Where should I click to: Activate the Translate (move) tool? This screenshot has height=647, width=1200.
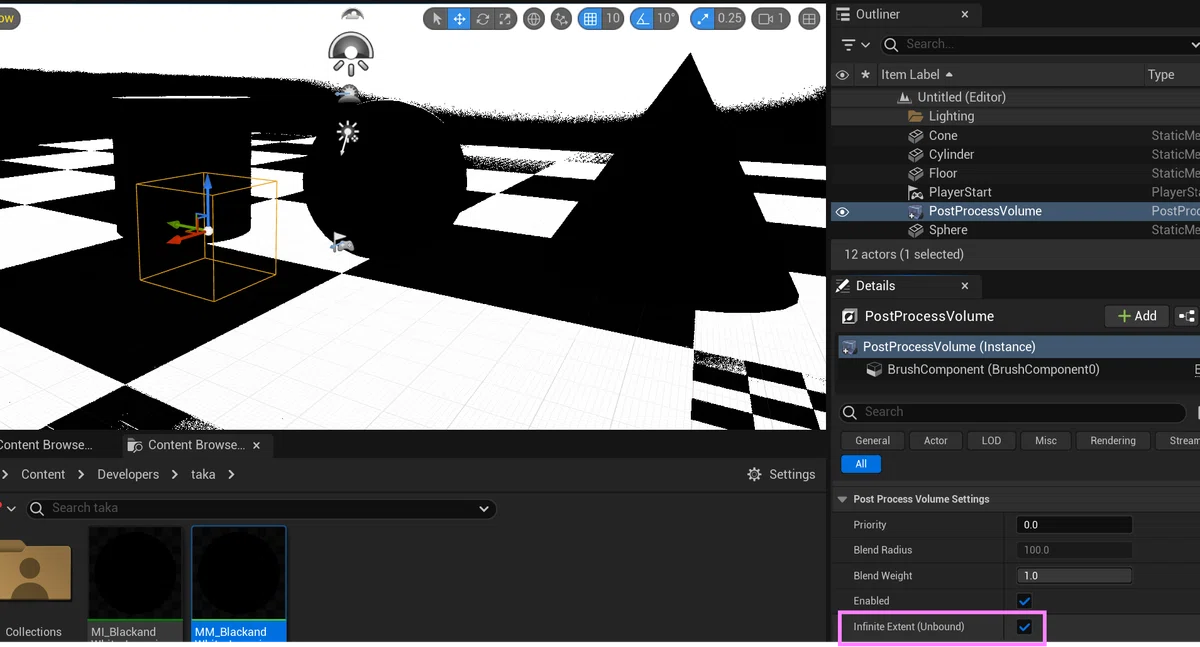pos(459,19)
